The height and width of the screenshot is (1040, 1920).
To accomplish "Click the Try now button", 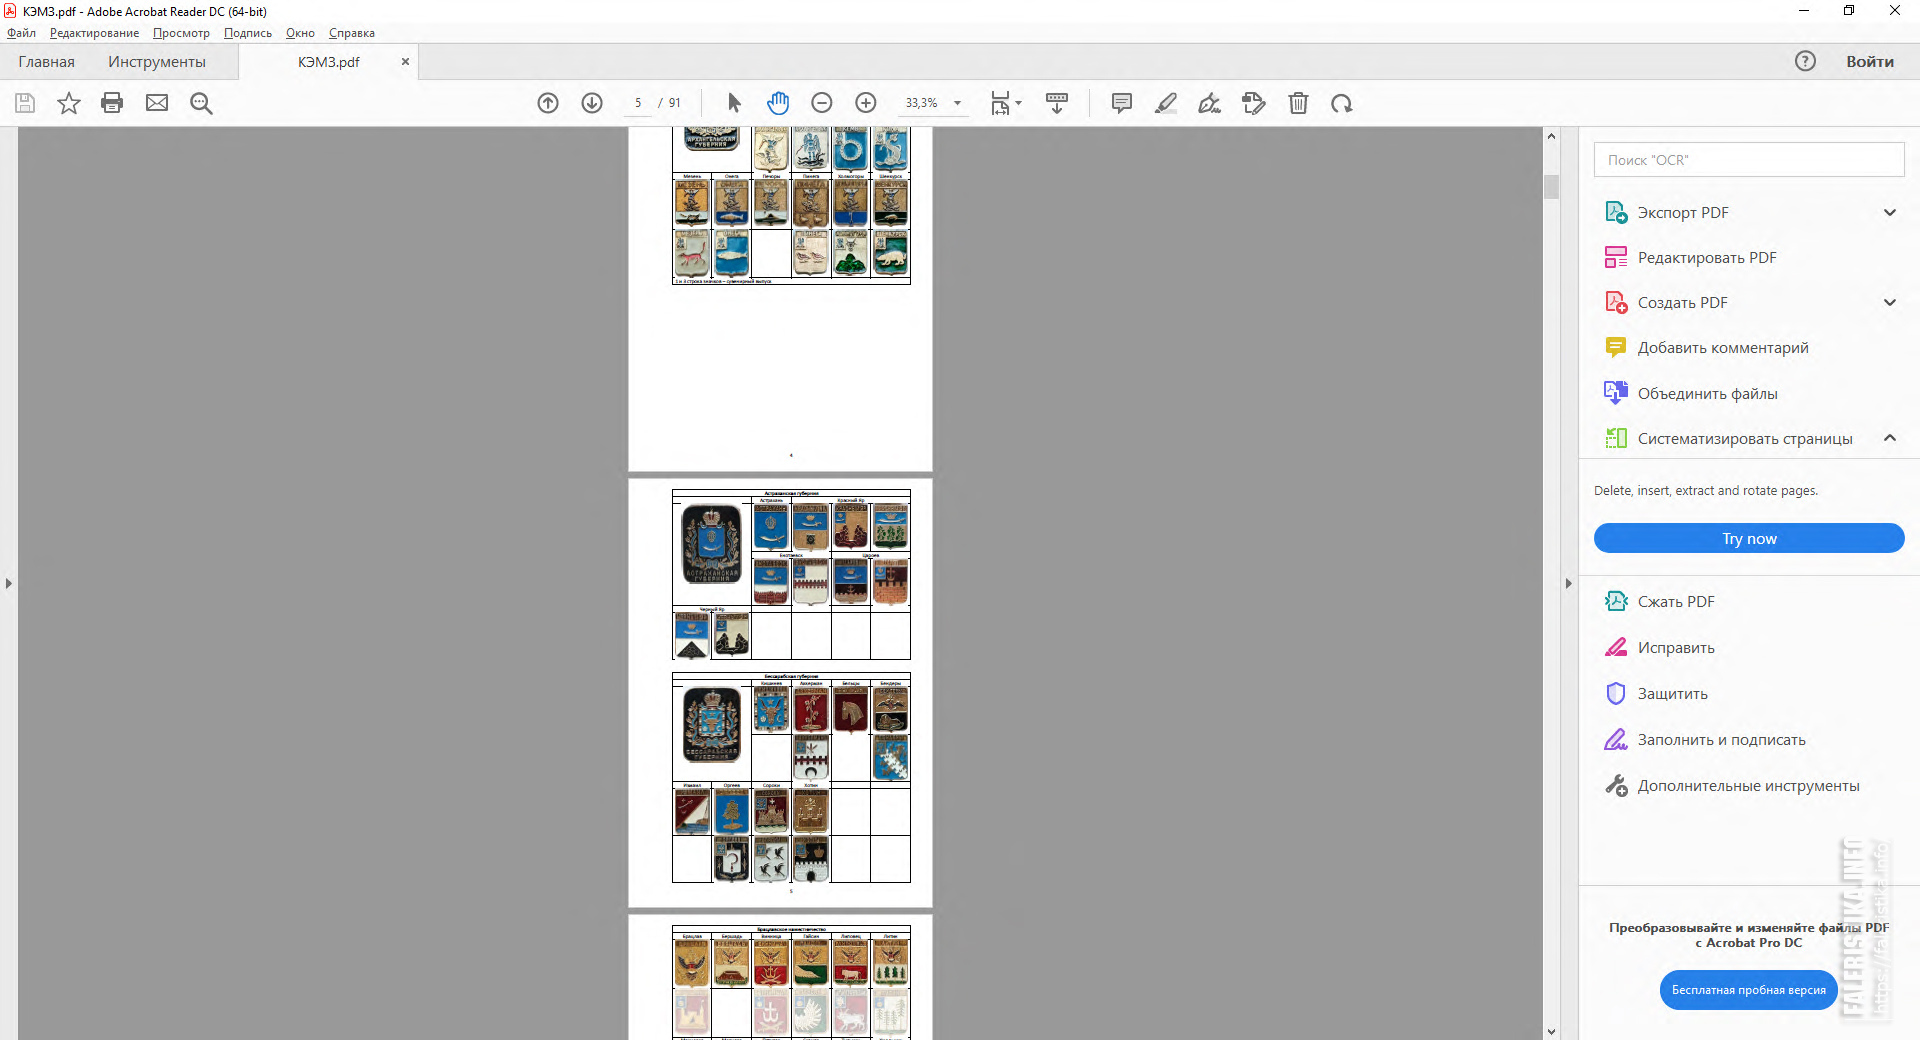I will click(1749, 538).
